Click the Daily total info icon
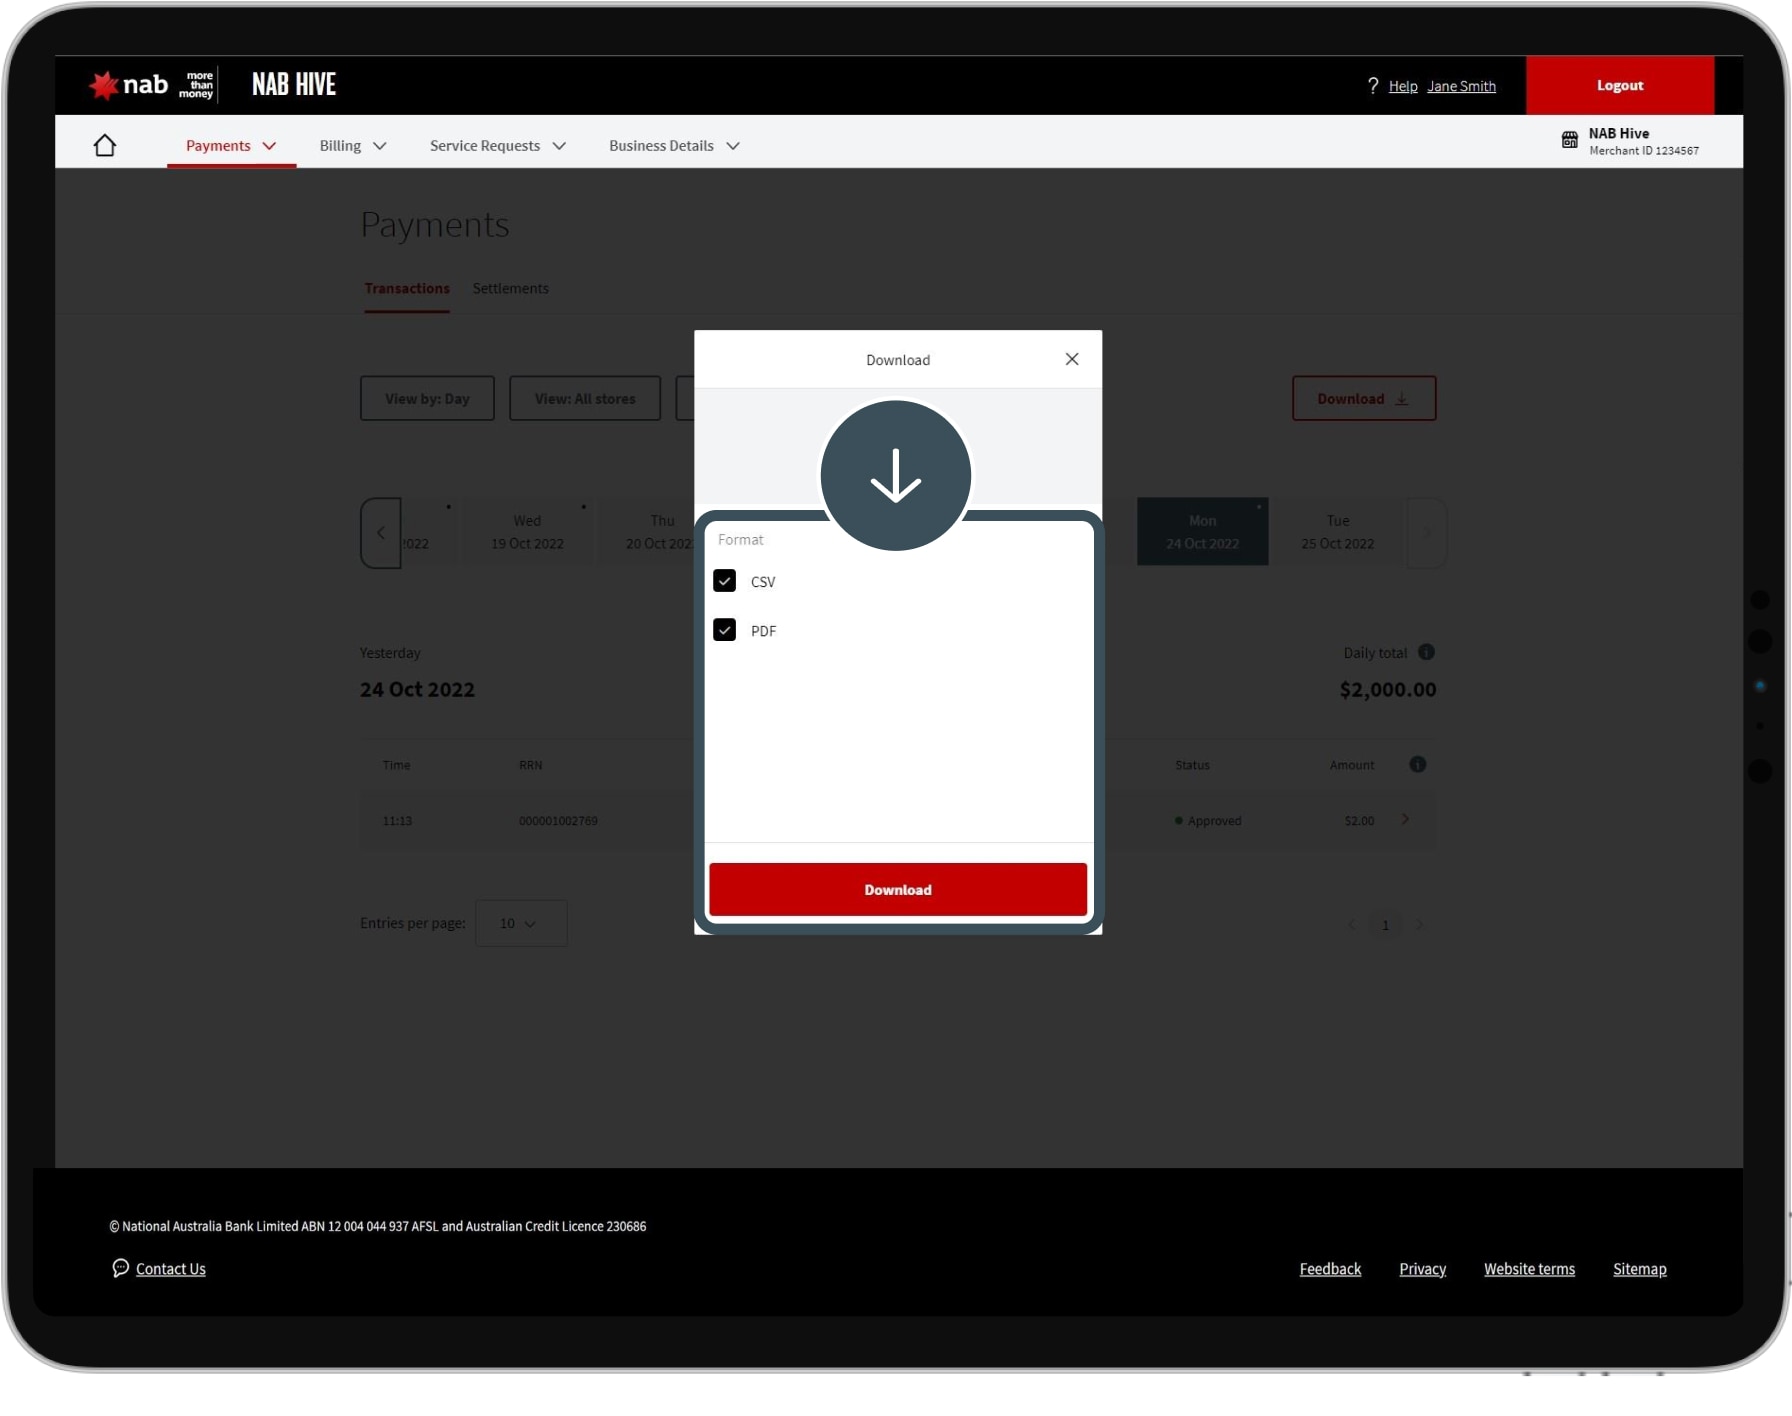The image size is (1792, 1416). tap(1426, 652)
